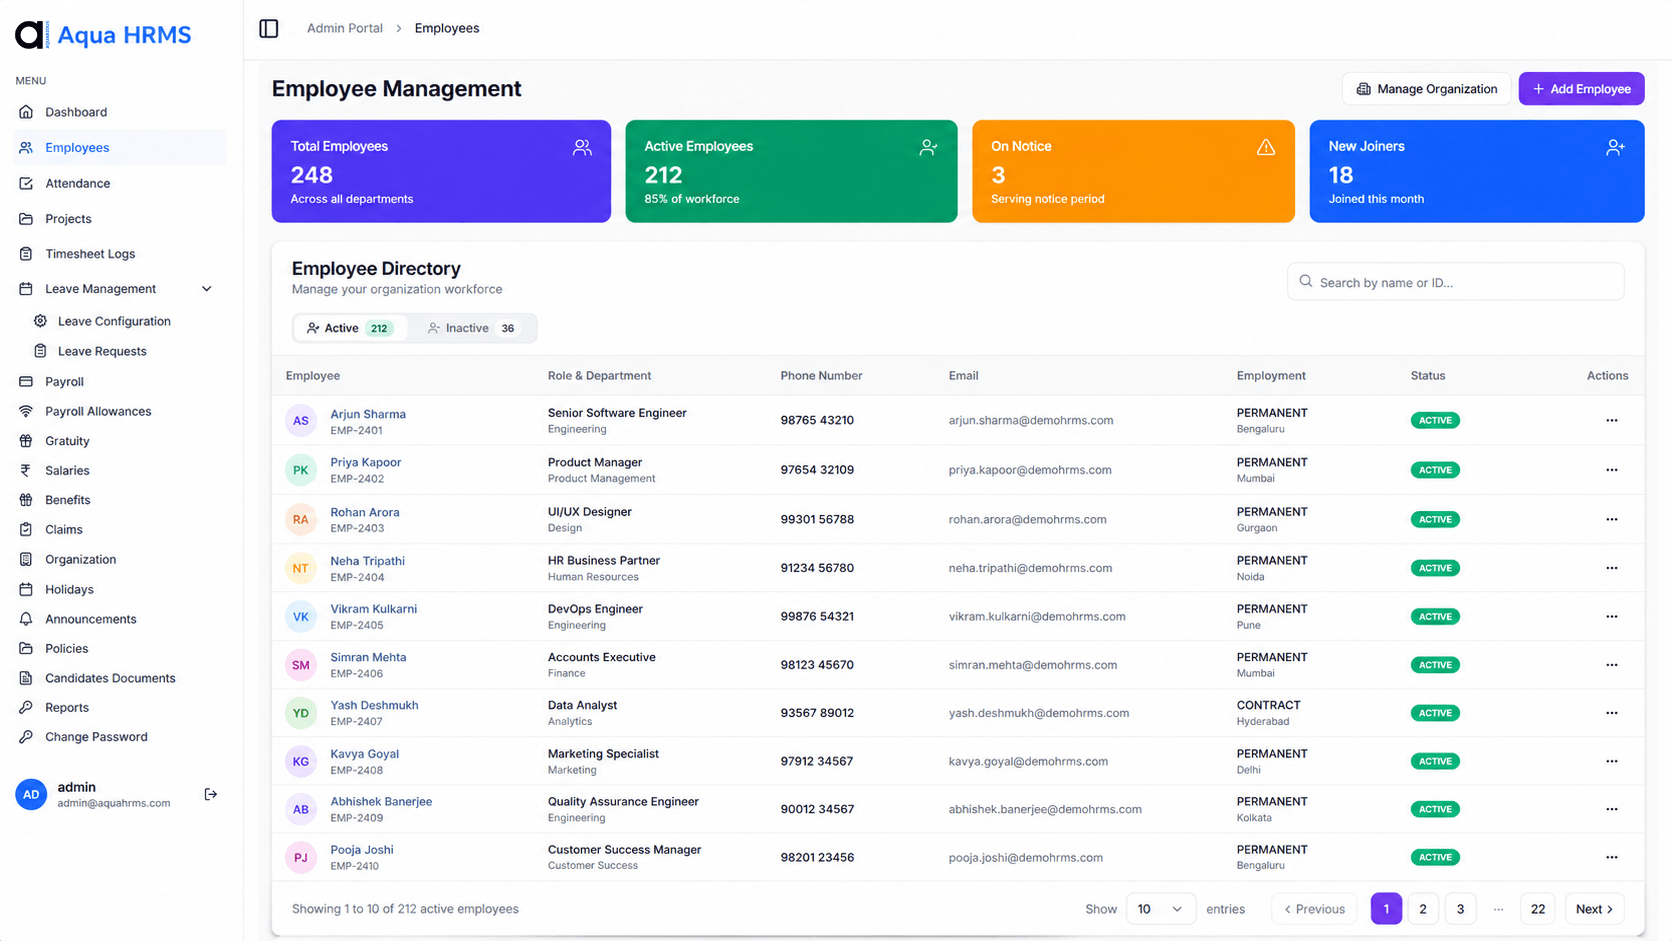The height and width of the screenshot is (941, 1672).
Task: Open the entries-per-page dropdown
Action: point(1160,909)
